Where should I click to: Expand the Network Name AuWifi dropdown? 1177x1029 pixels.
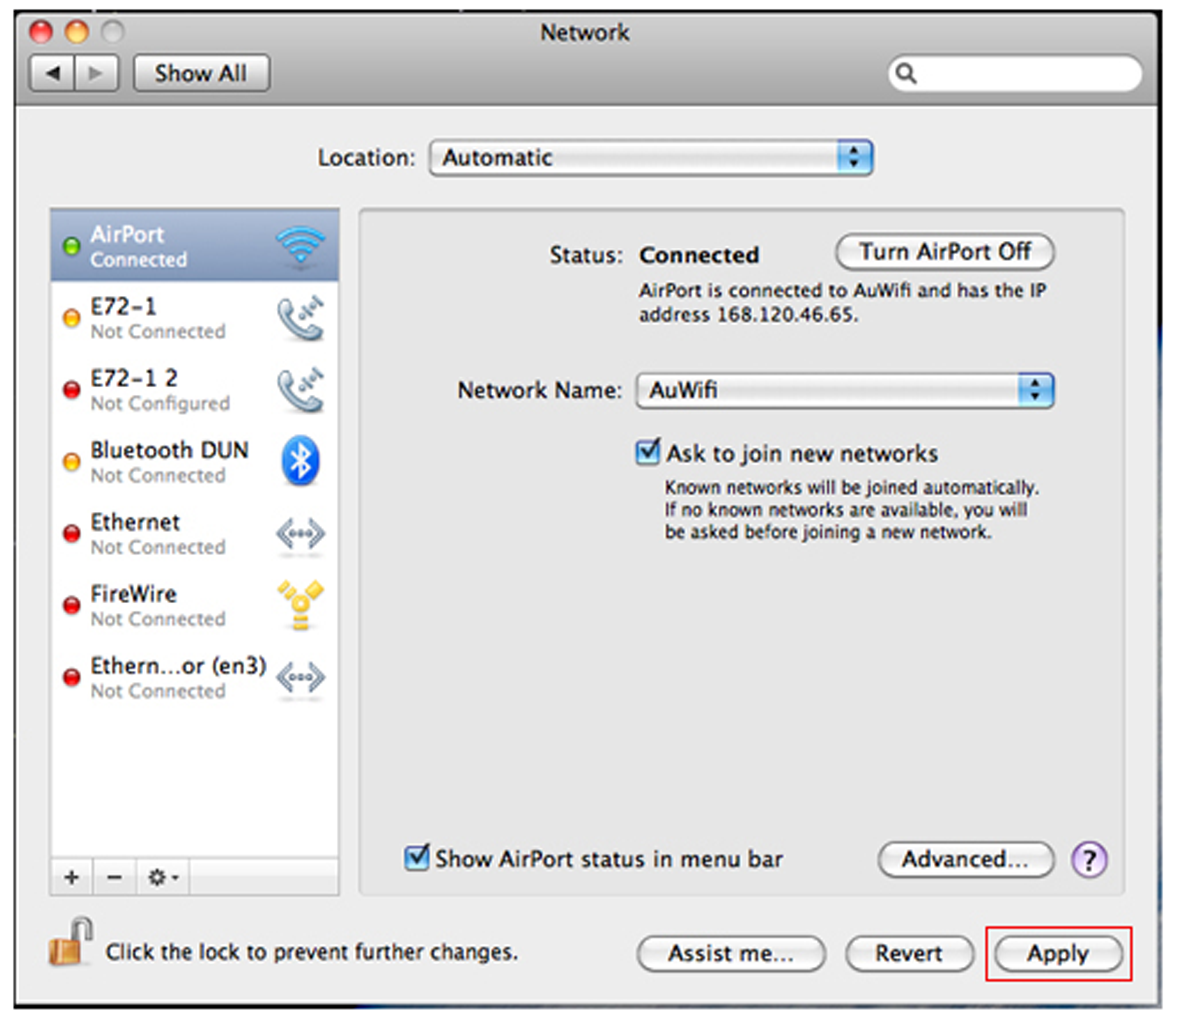pyautogui.click(x=845, y=390)
